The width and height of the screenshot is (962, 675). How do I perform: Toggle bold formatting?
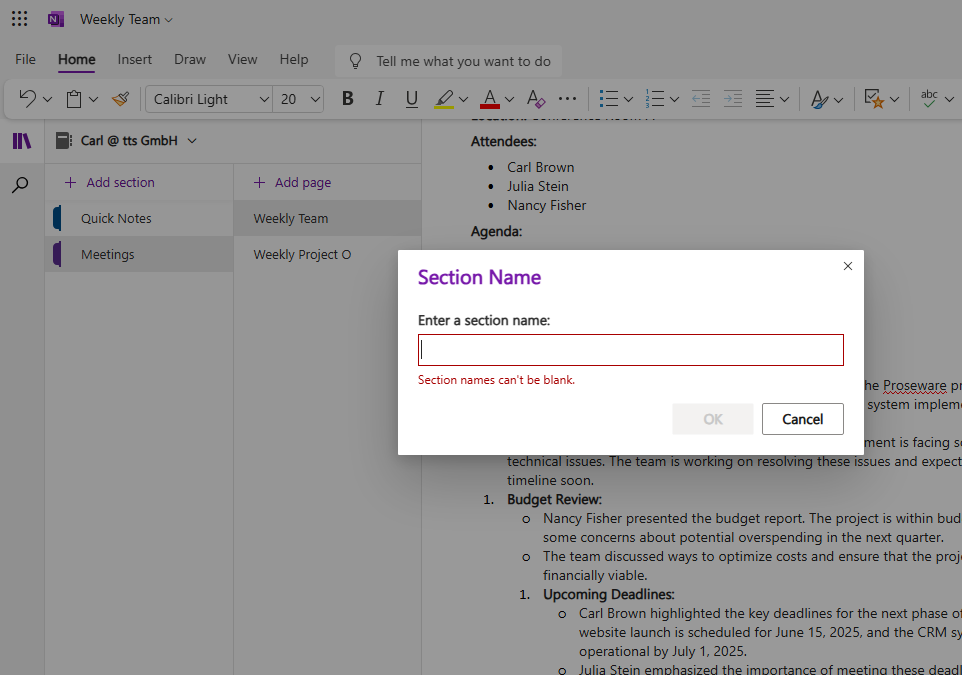(x=347, y=98)
